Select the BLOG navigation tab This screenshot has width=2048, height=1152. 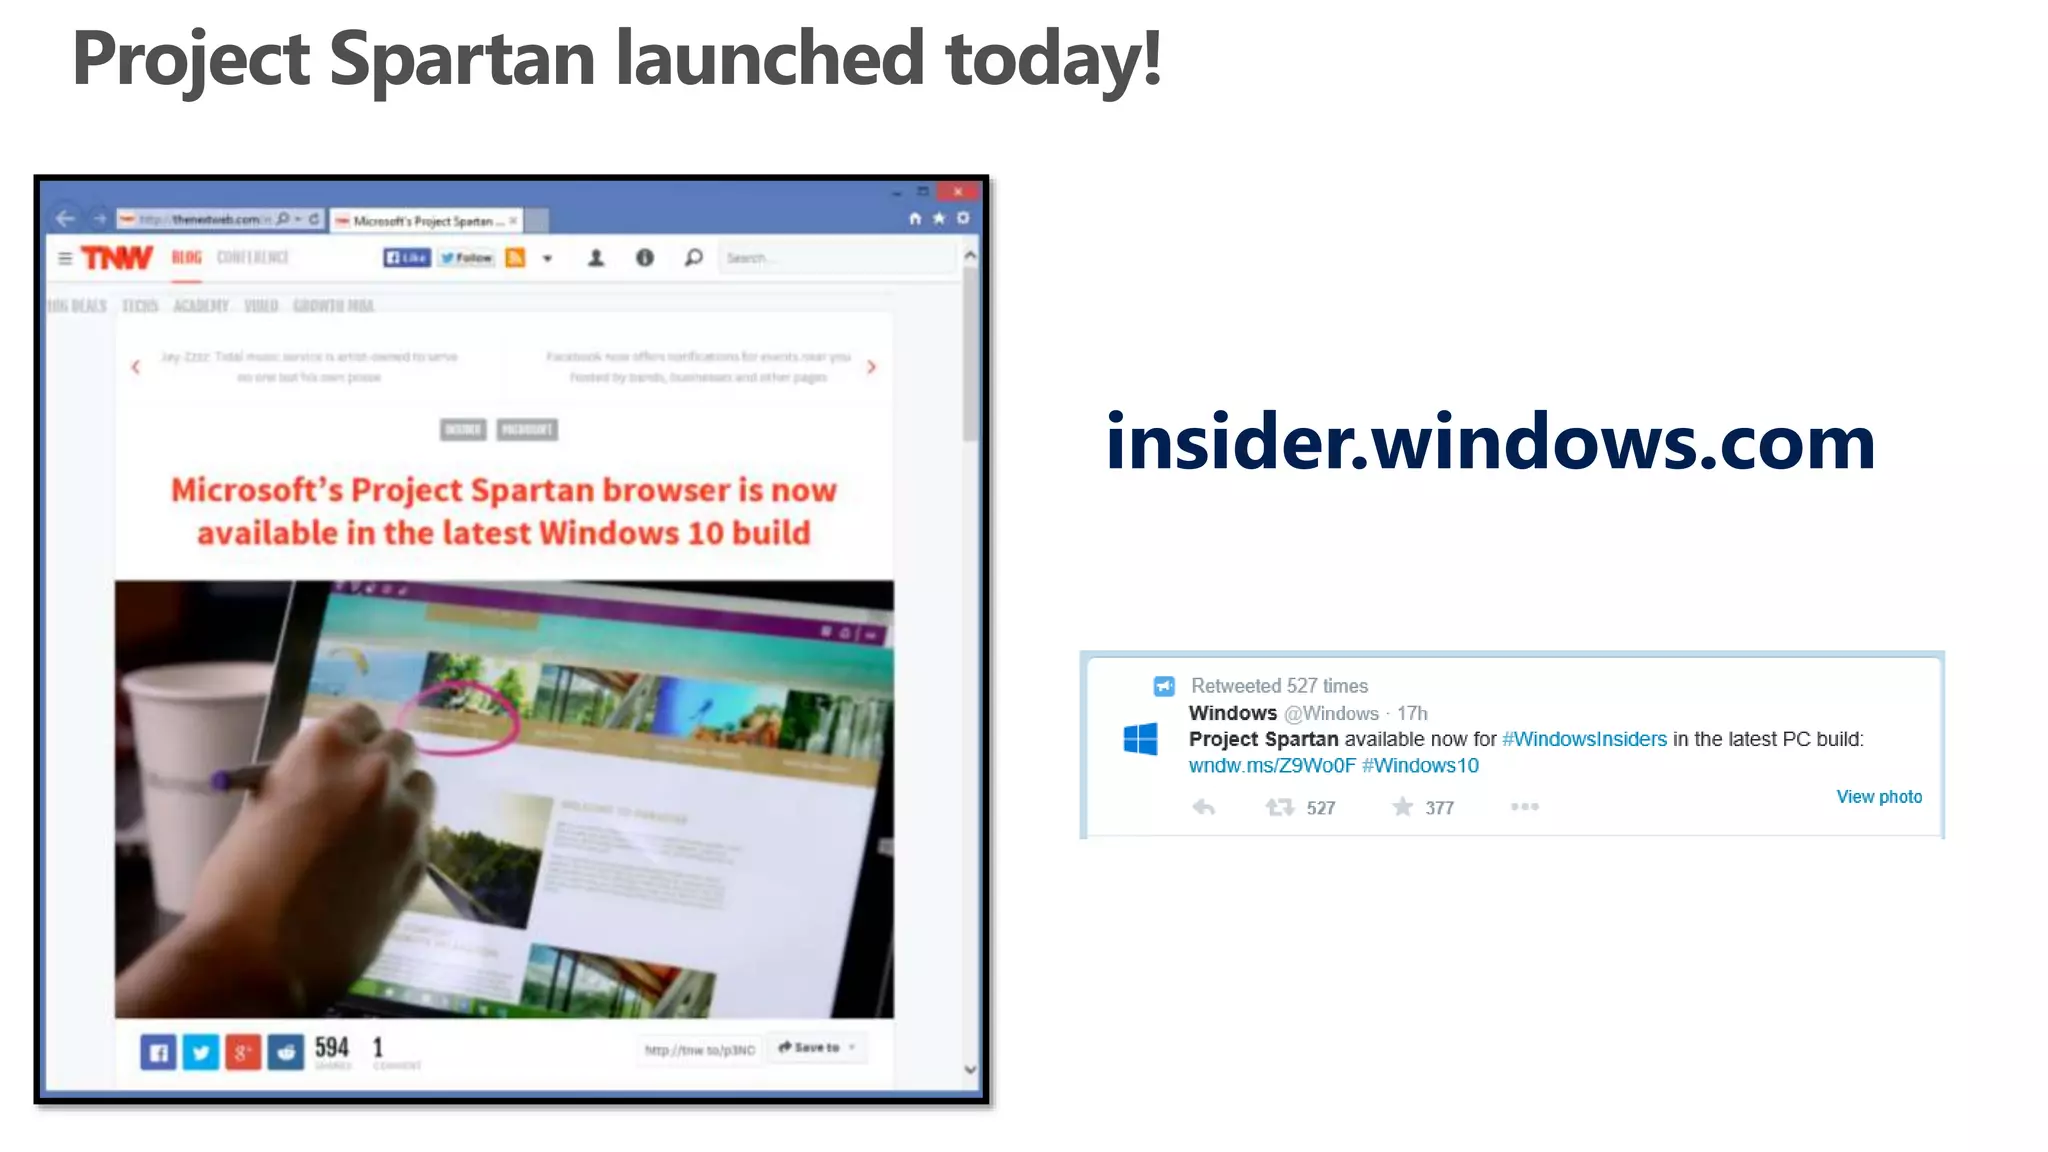coord(186,258)
